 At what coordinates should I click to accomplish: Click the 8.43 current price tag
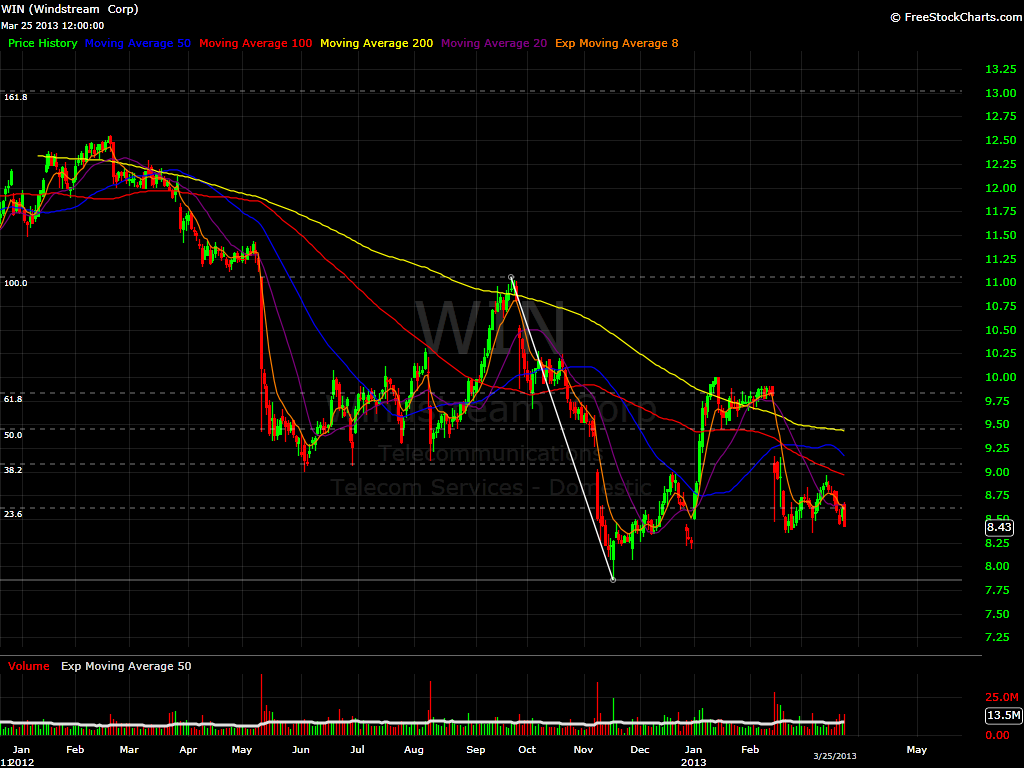(x=998, y=528)
